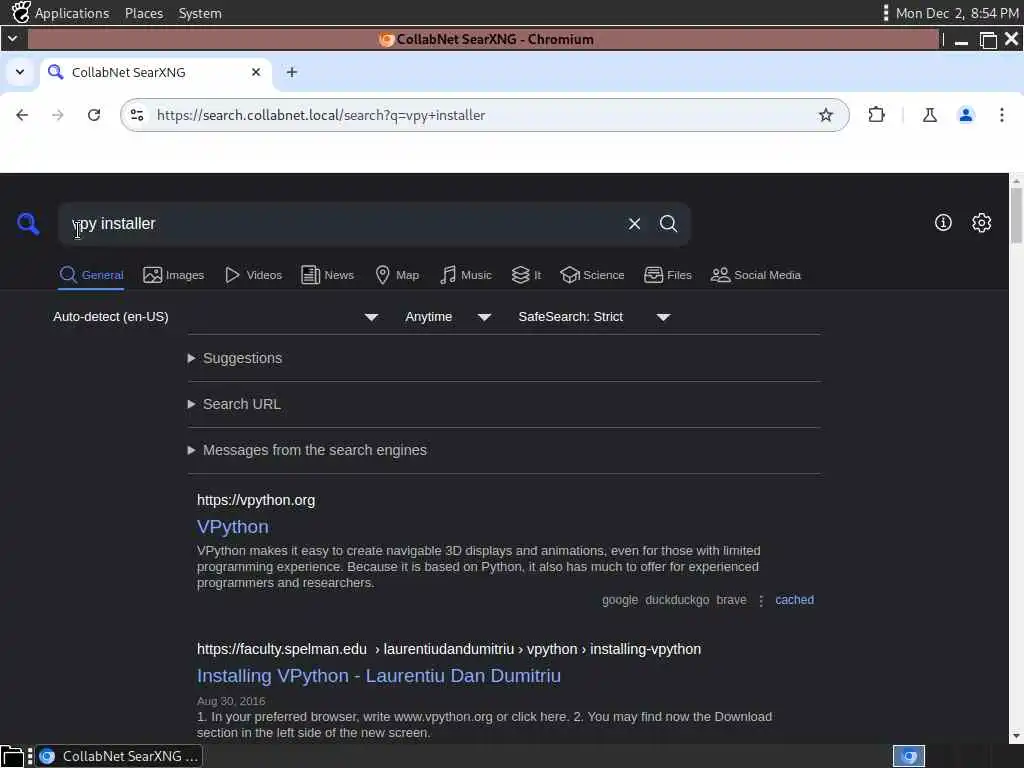Click the page vertical scrollbar thumb
The image size is (1024, 768).
coord(1016,216)
